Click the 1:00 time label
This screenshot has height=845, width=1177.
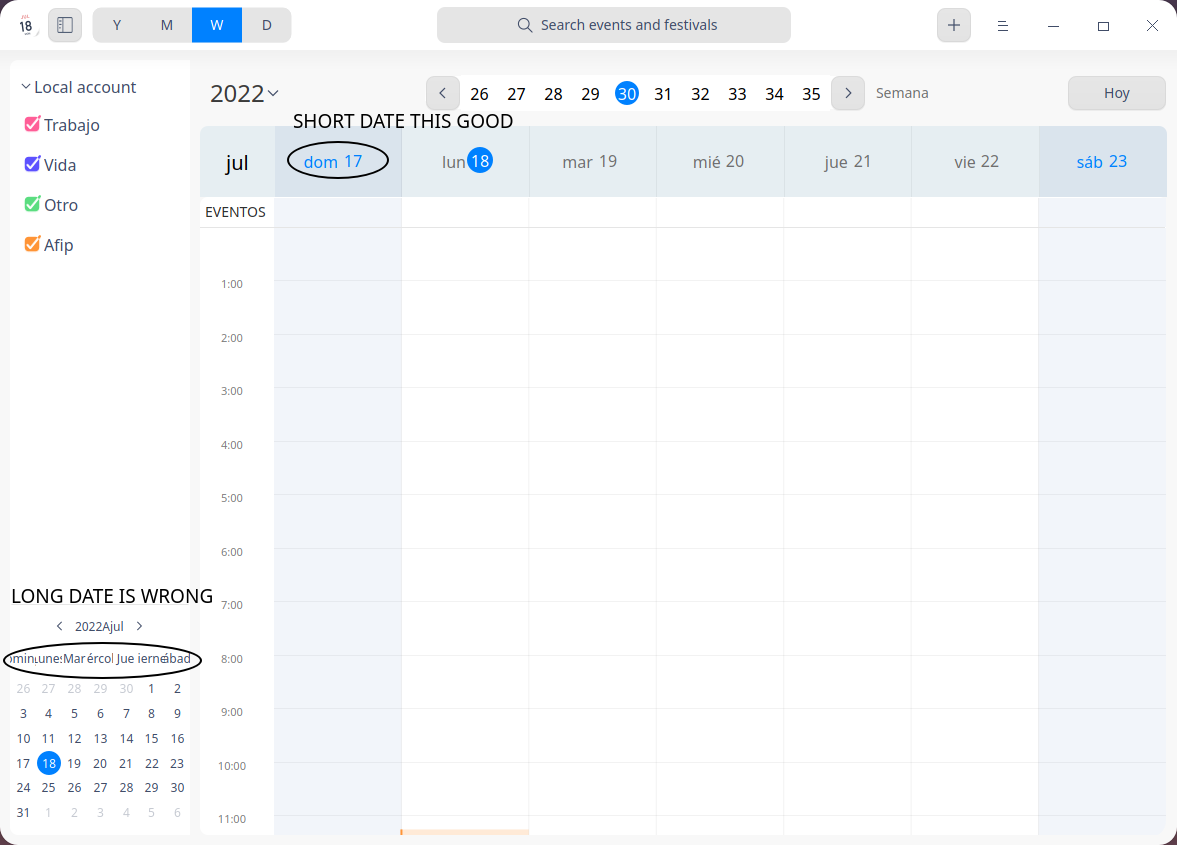pos(232,284)
